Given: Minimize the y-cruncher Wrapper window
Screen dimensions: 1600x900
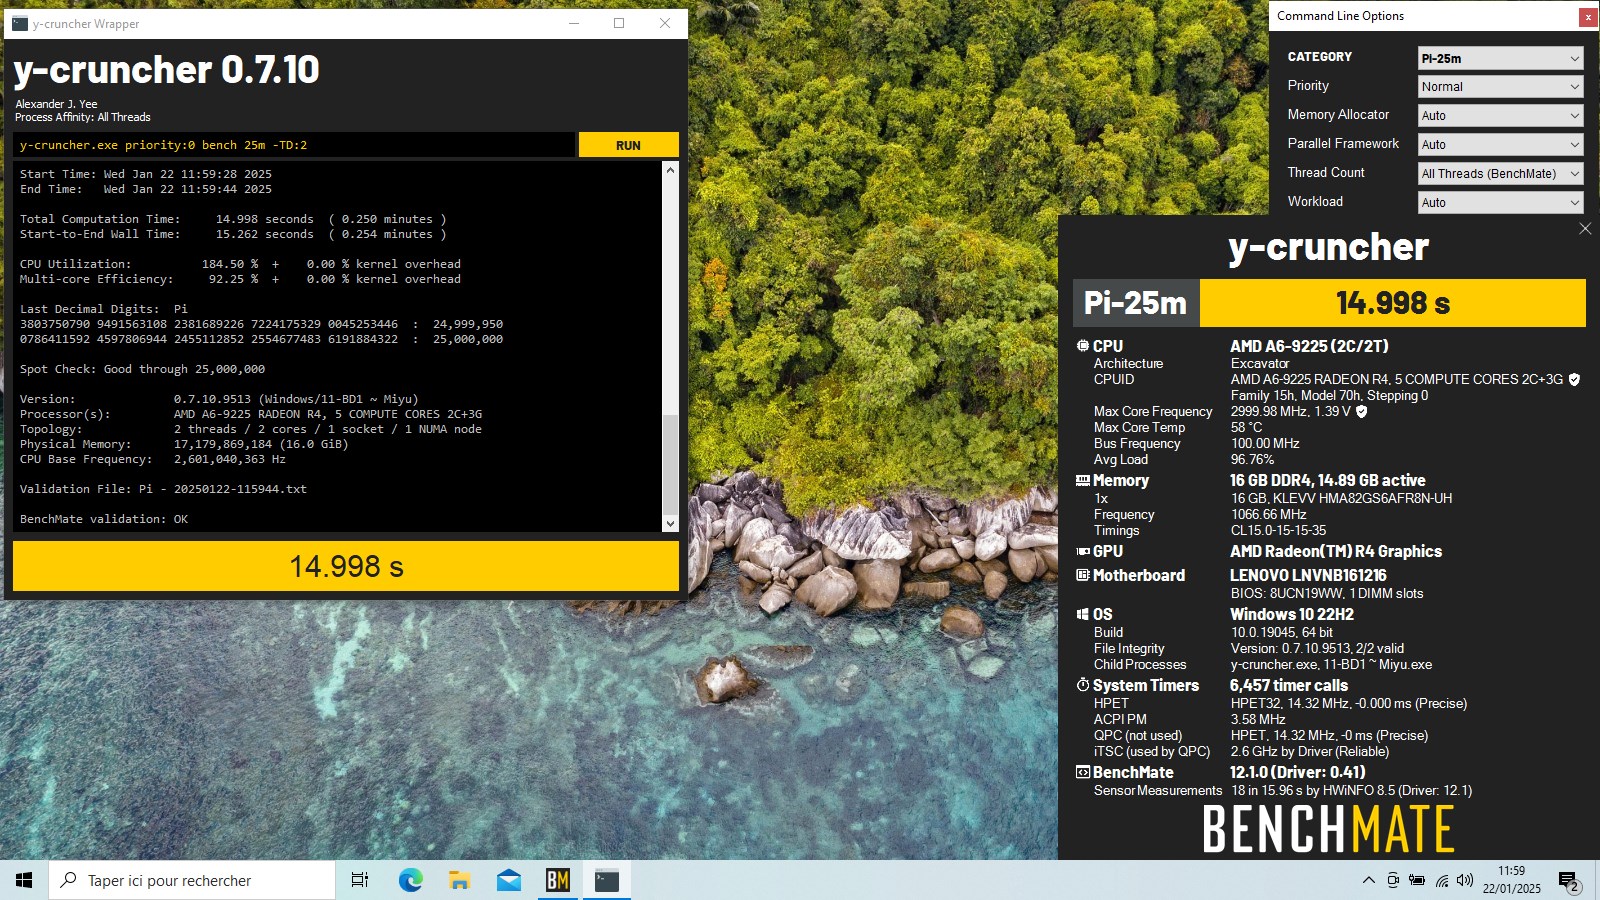Looking at the screenshot, I should tap(574, 23).
